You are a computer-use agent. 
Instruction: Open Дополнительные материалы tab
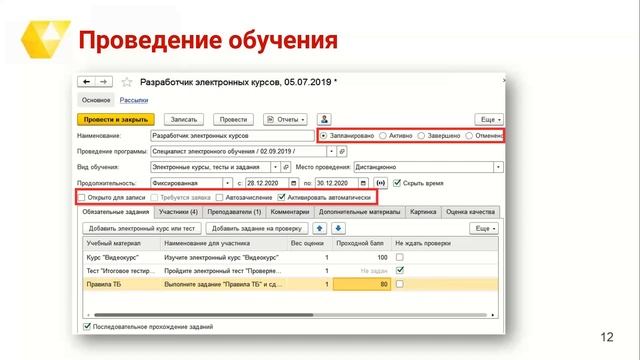point(360,212)
